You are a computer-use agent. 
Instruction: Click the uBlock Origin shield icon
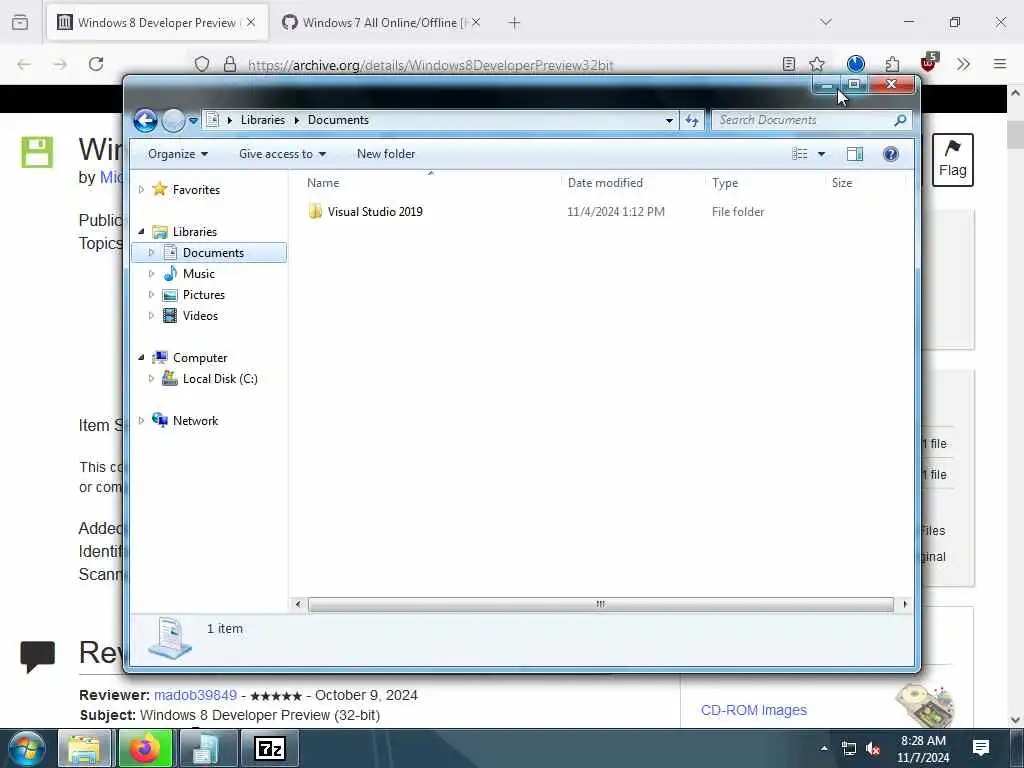929,63
